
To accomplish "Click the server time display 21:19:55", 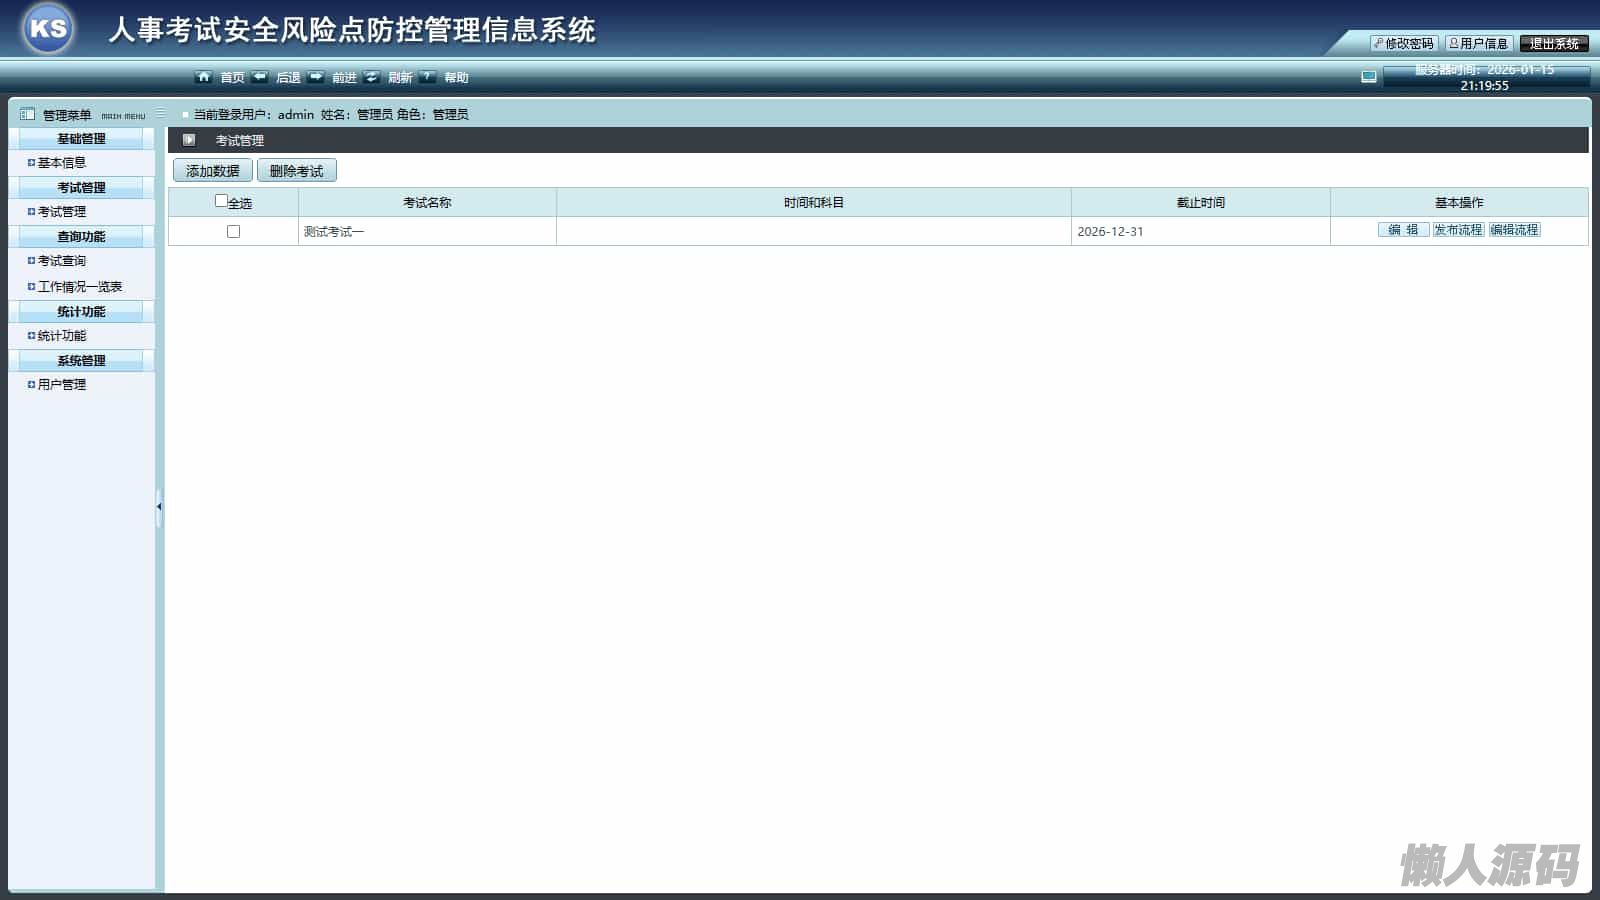I will click(x=1485, y=86).
